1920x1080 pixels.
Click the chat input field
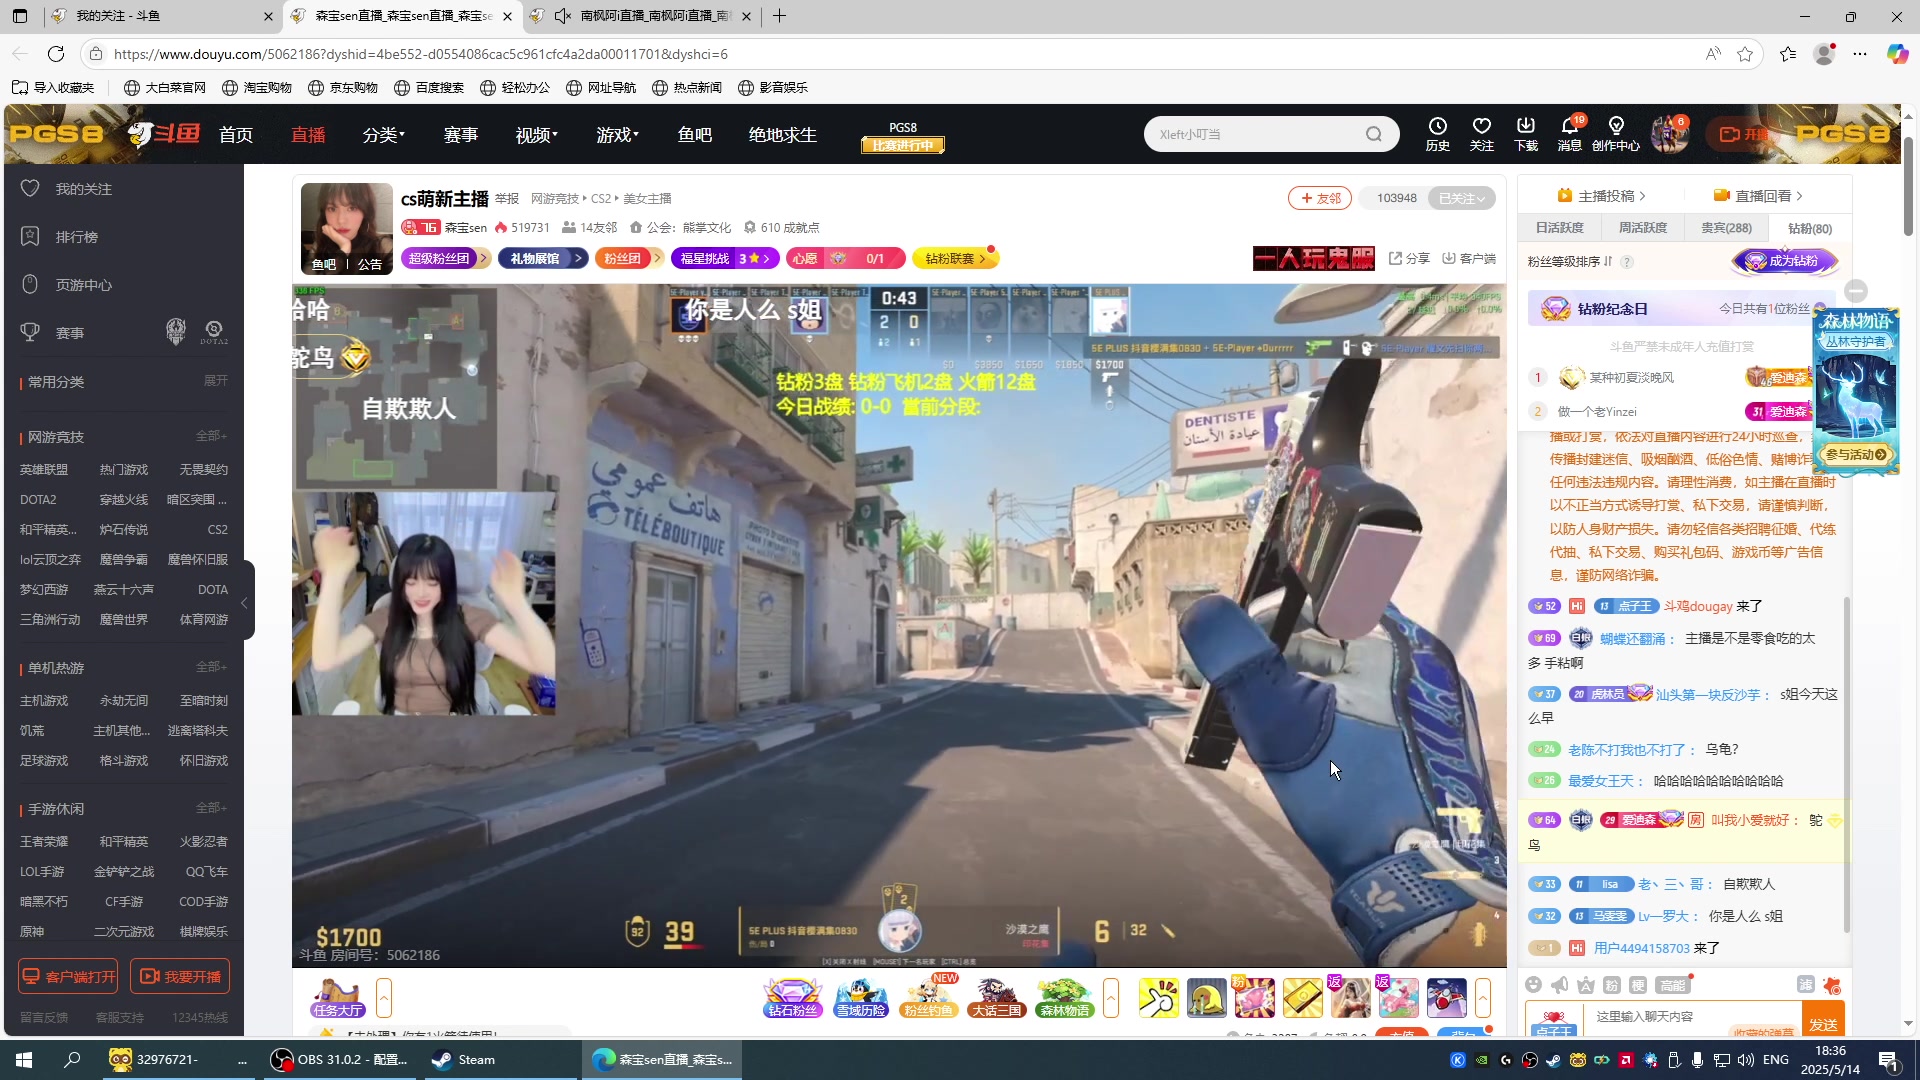1692,1017
